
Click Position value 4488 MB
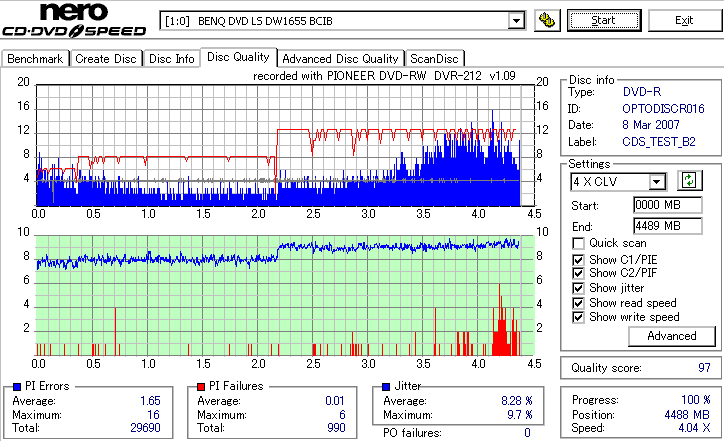[687, 415]
